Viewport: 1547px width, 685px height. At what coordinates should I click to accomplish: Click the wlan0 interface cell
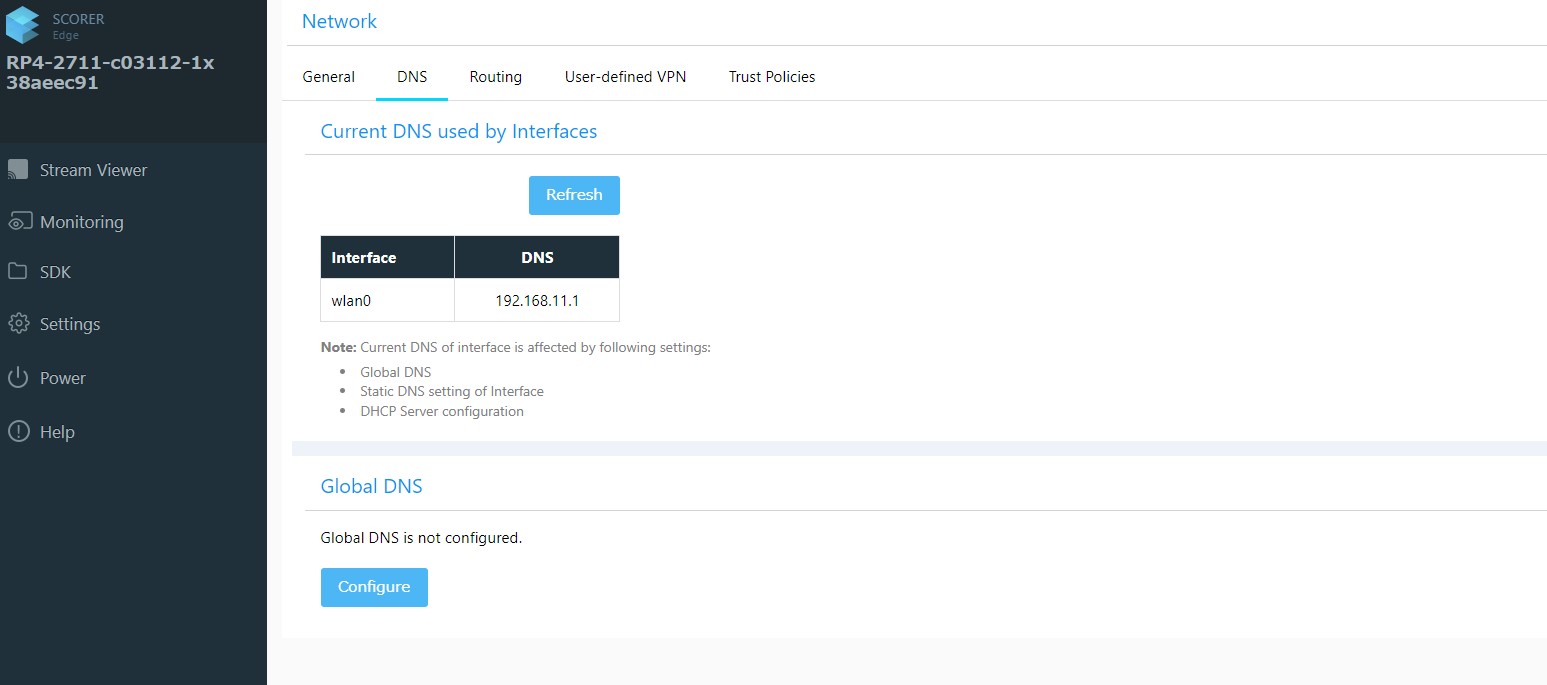point(387,300)
